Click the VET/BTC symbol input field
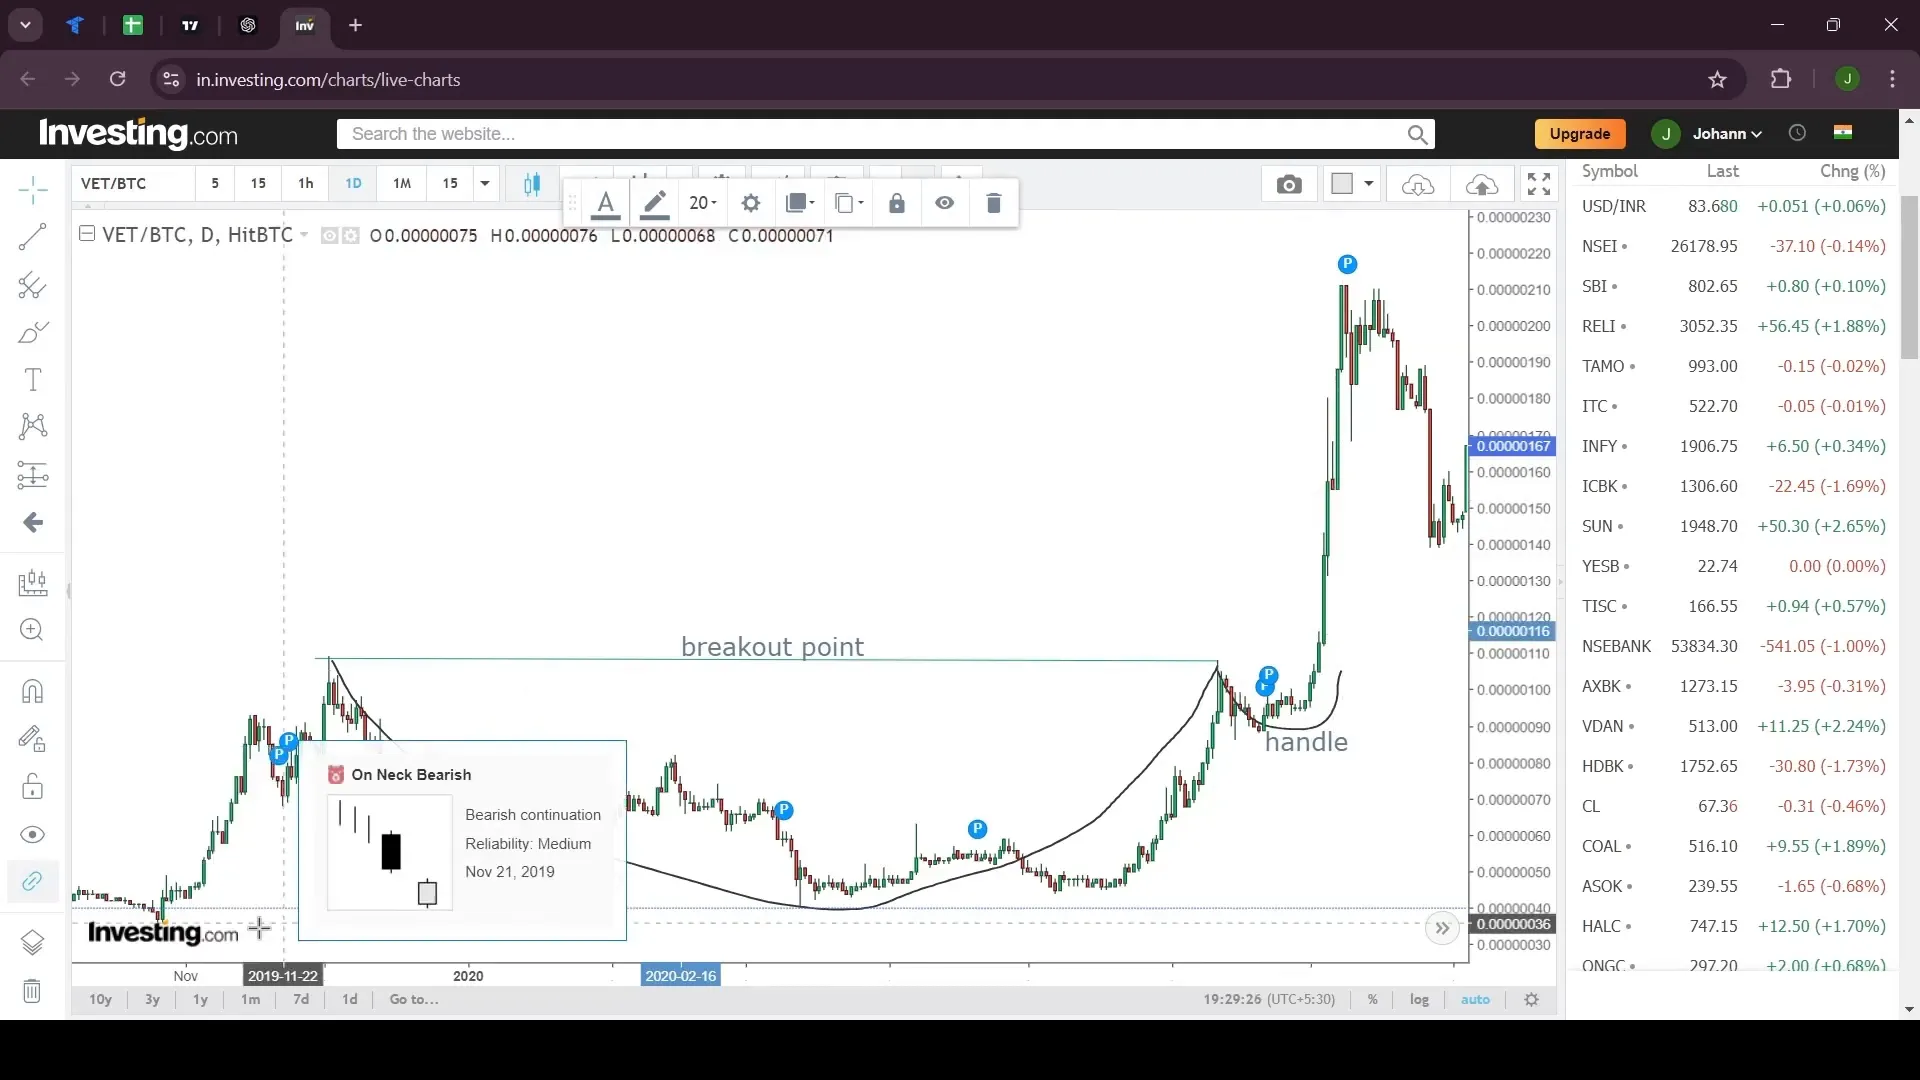 click(x=132, y=184)
